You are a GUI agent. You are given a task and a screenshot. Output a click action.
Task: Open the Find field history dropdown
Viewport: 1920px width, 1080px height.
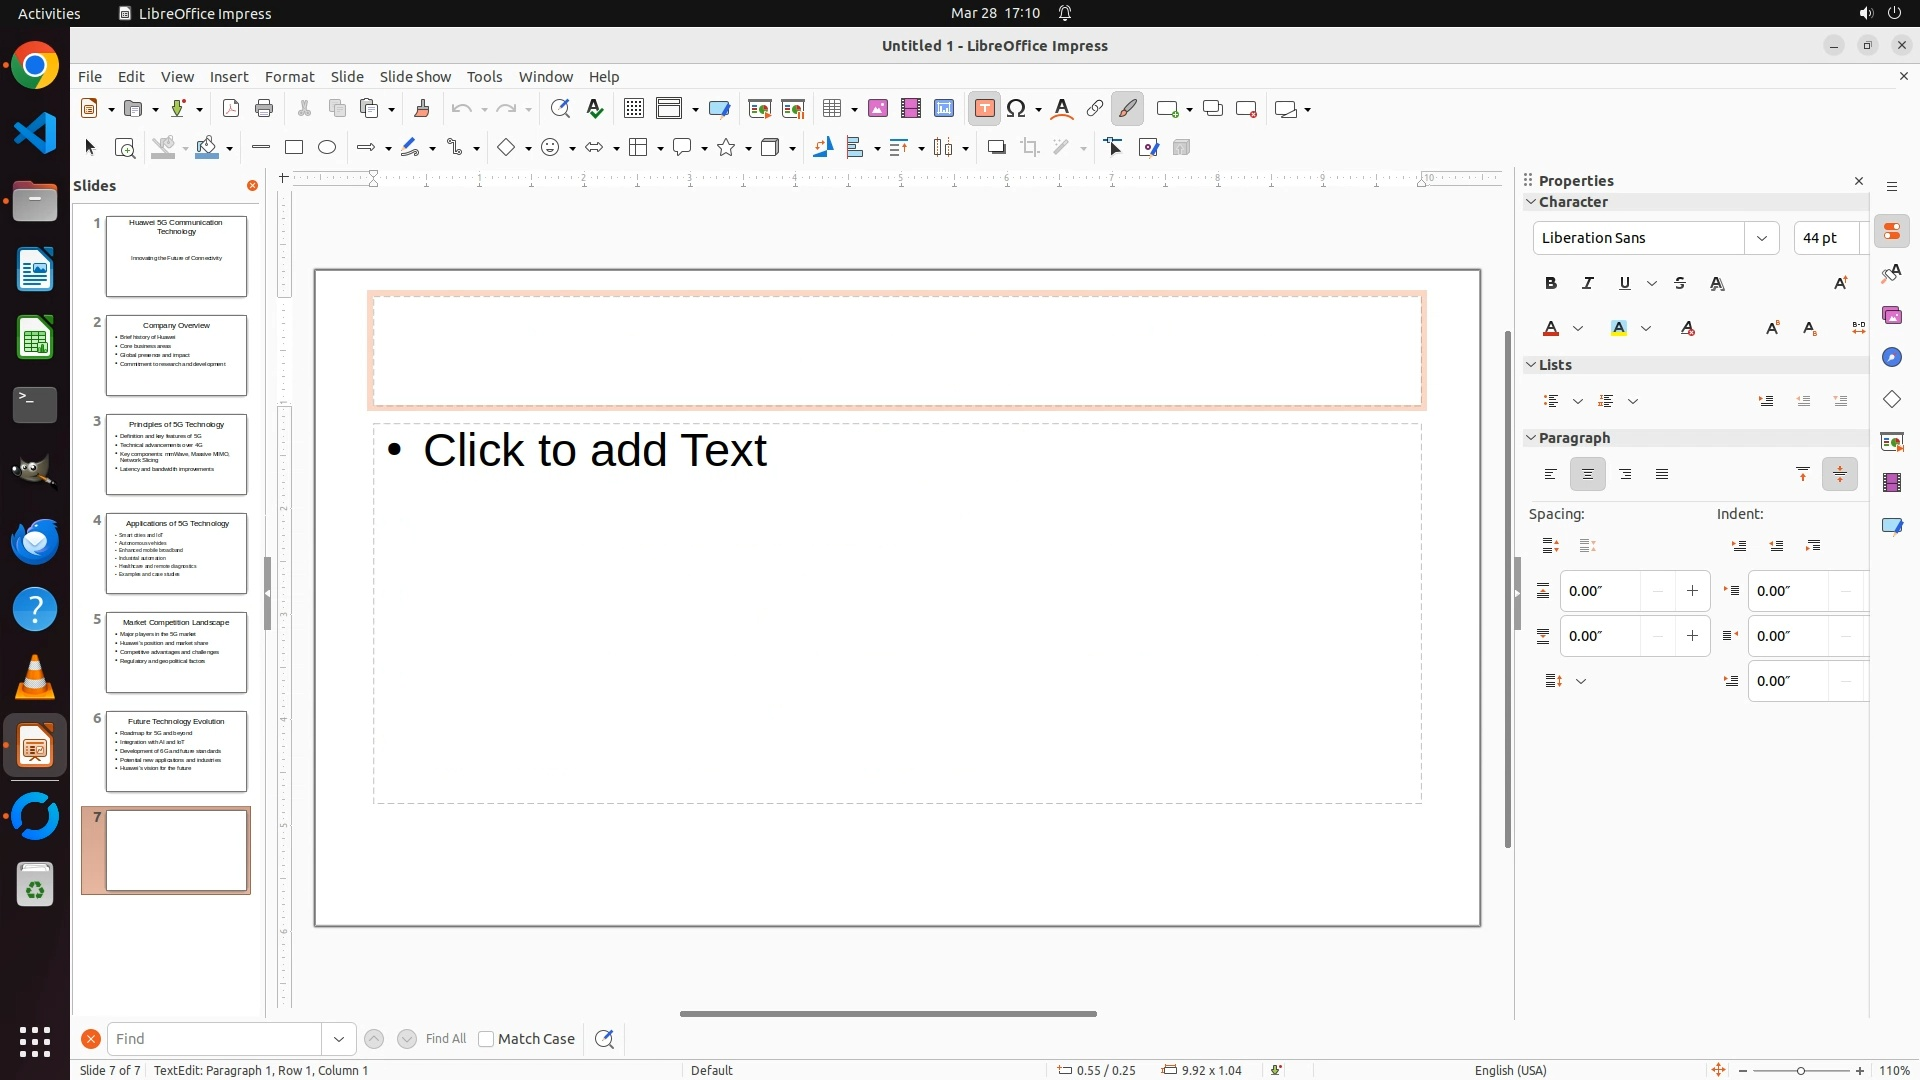tap(339, 1039)
